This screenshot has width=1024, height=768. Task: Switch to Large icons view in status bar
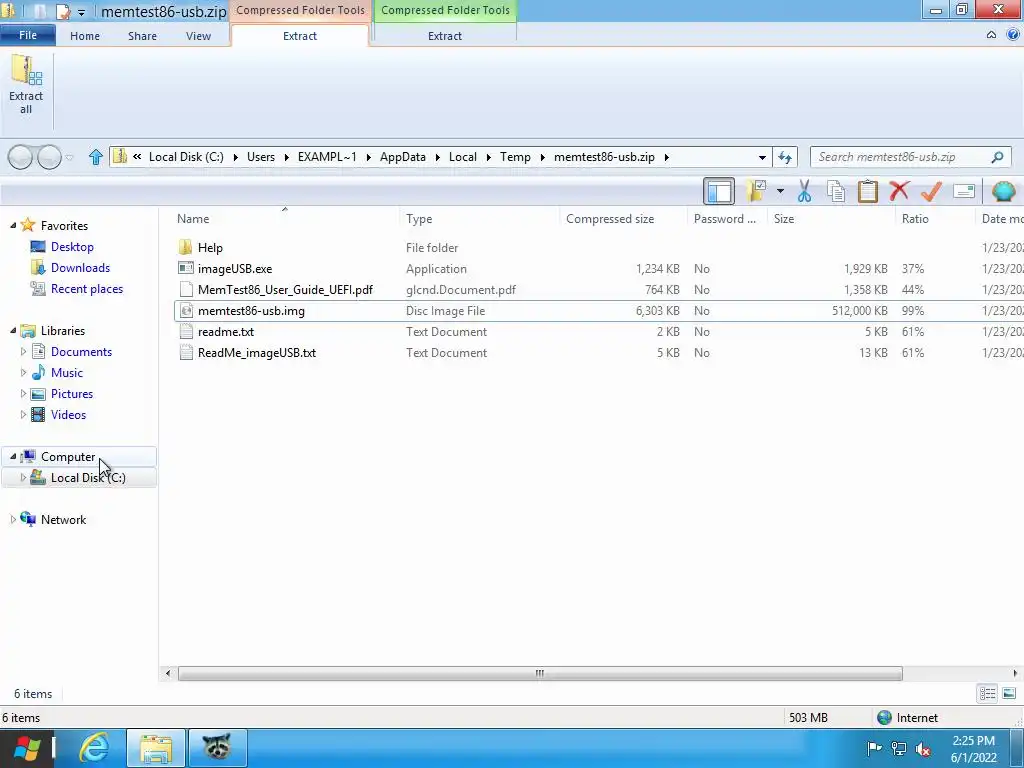[1009, 694]
